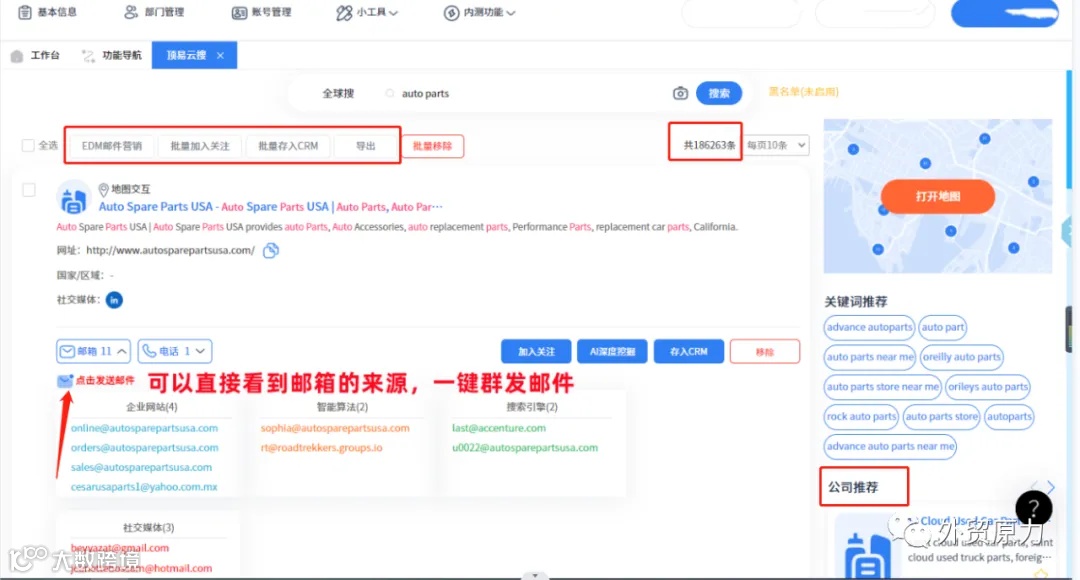Select cesarusaparts1@yahoo.com.mx email
1080x580 pixels.
(x=144, y=487)
